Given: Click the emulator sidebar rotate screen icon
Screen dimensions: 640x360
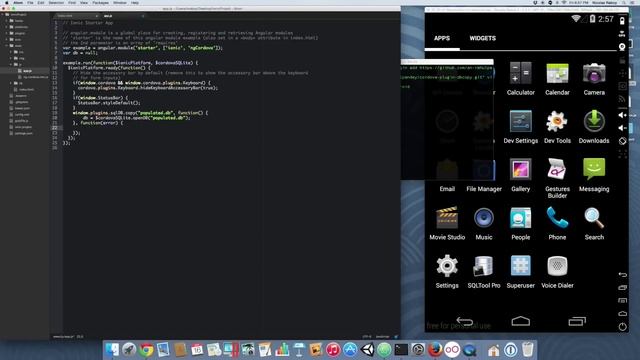Looking at the screenshot, I should (x=622, y=141).
